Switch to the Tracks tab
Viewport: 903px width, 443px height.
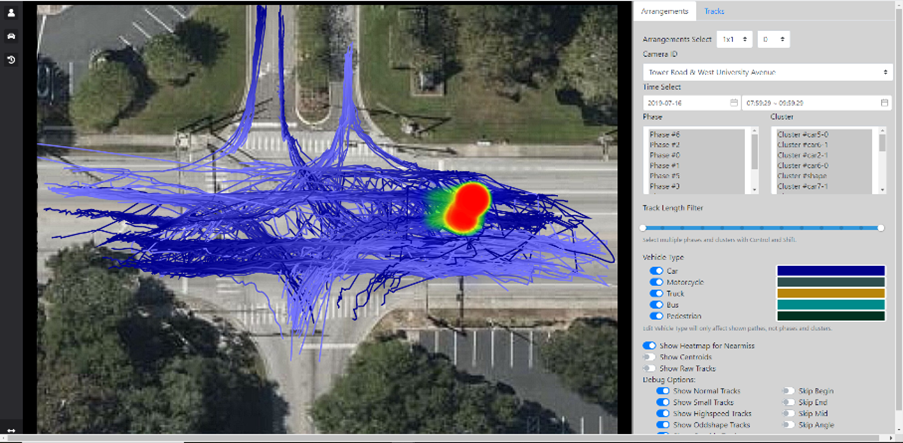(714, 11)
